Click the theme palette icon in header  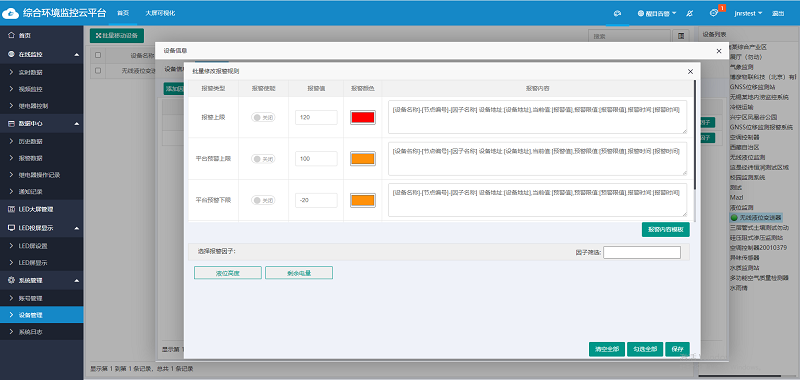[x=617, y=13]
